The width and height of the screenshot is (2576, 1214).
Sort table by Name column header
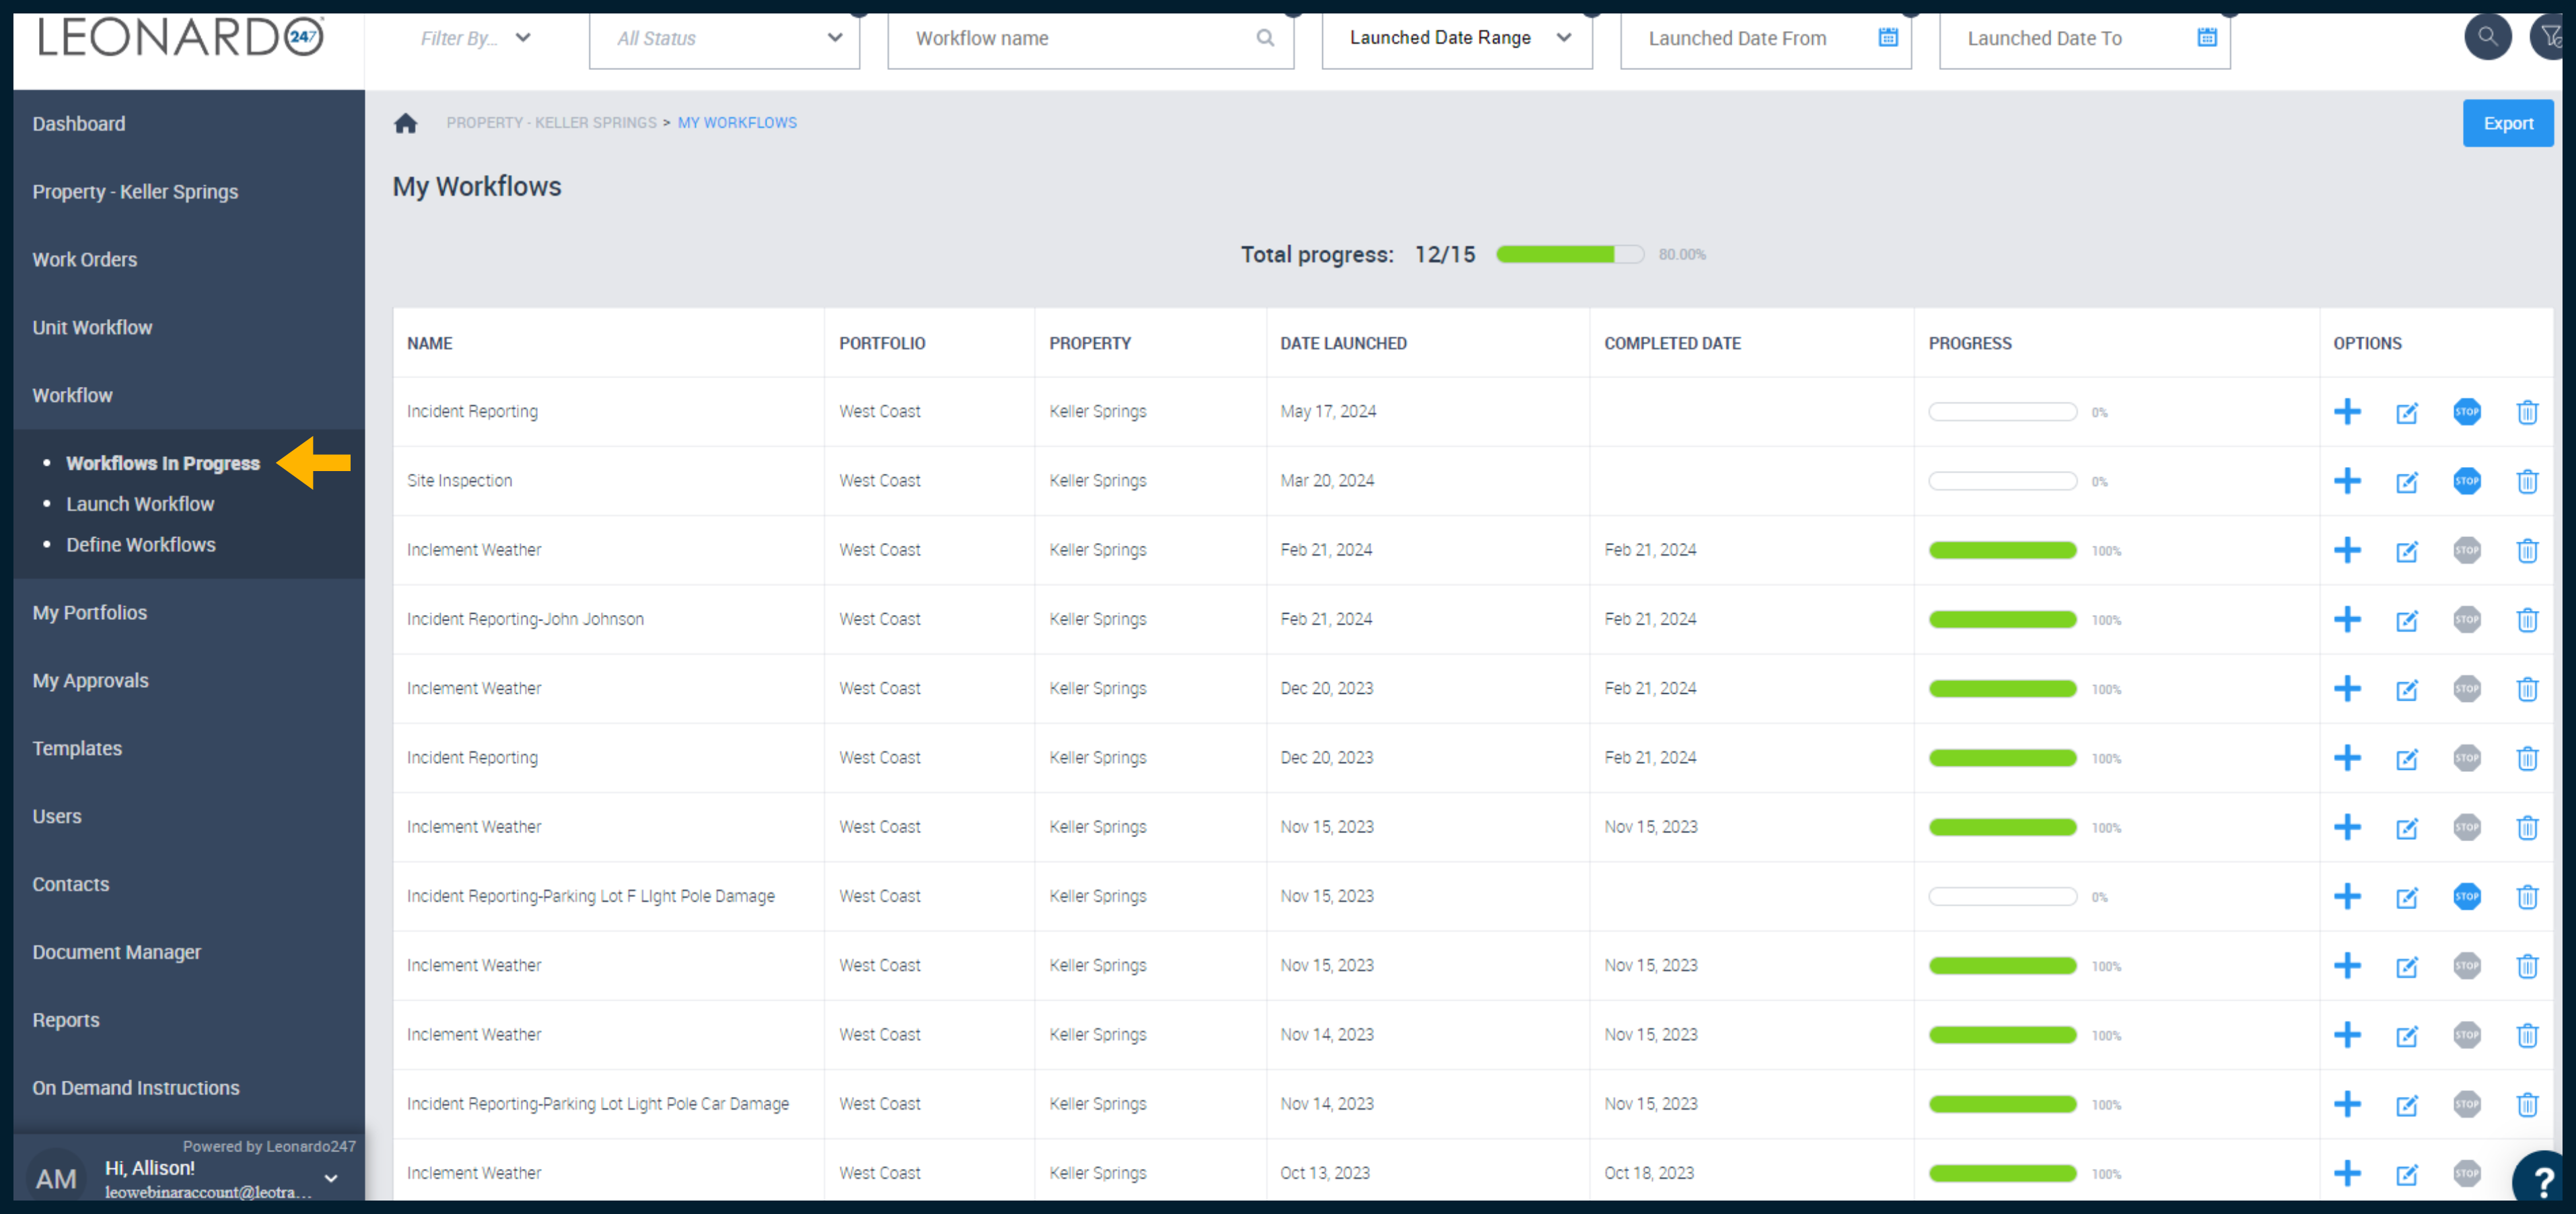430,344
